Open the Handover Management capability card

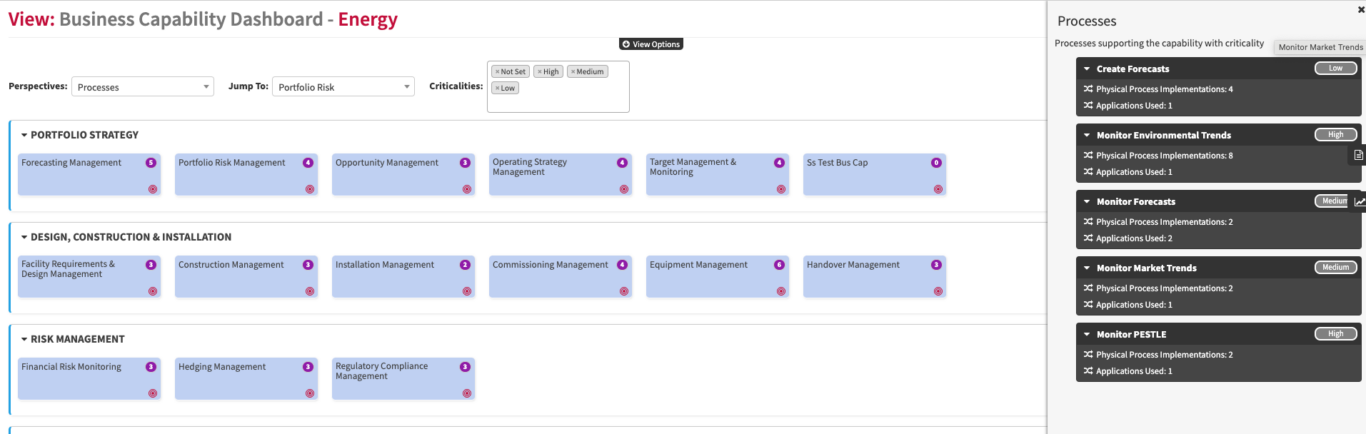pos(875,277)
